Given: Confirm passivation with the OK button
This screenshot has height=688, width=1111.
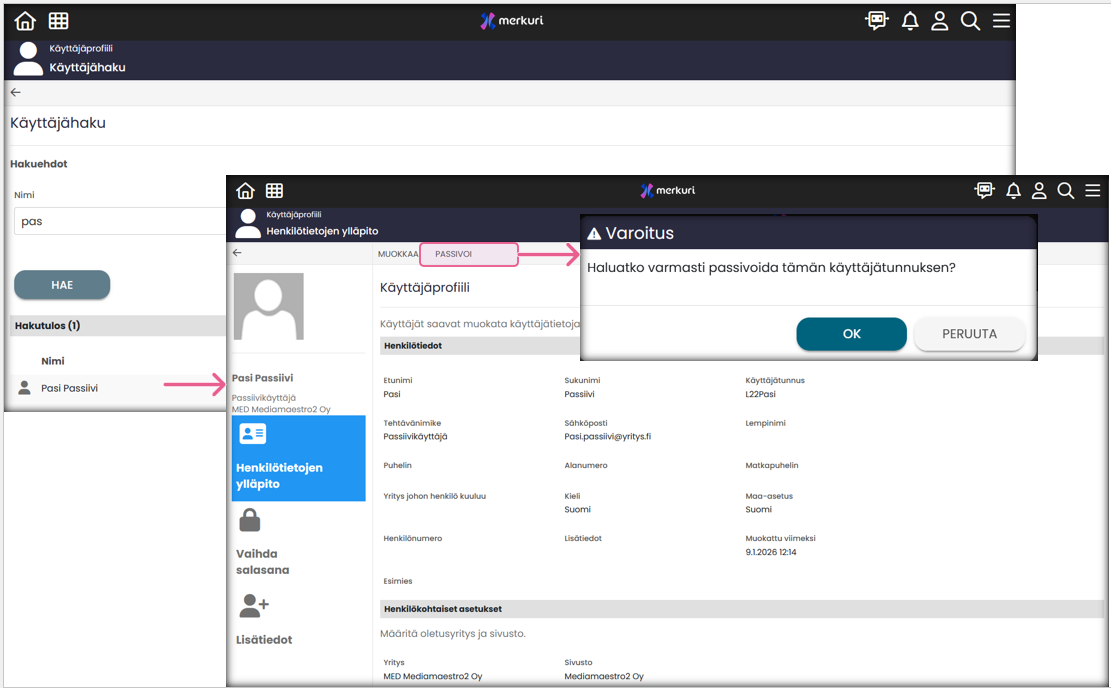Looking at the screenshot, I should click(x=851, y=334).
